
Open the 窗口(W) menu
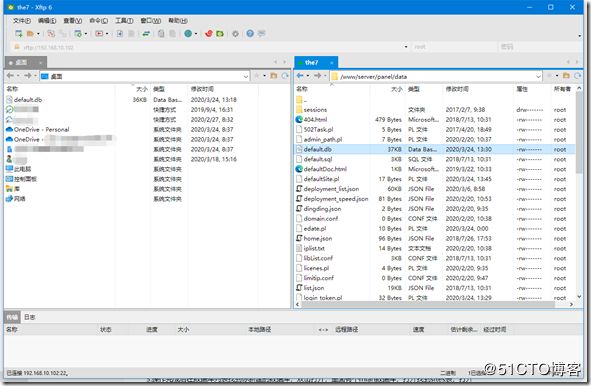(x=150, y=20)
